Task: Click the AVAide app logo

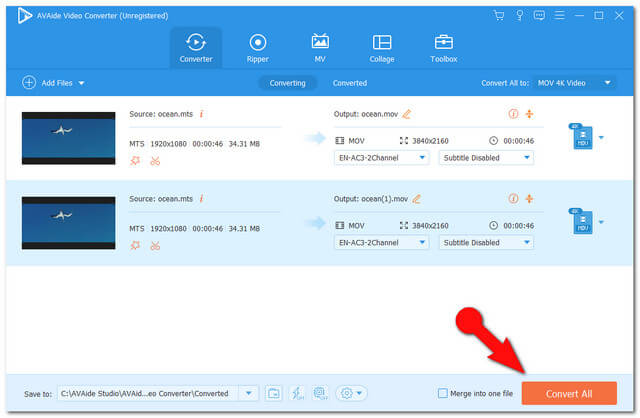Action: pos(24,16)
